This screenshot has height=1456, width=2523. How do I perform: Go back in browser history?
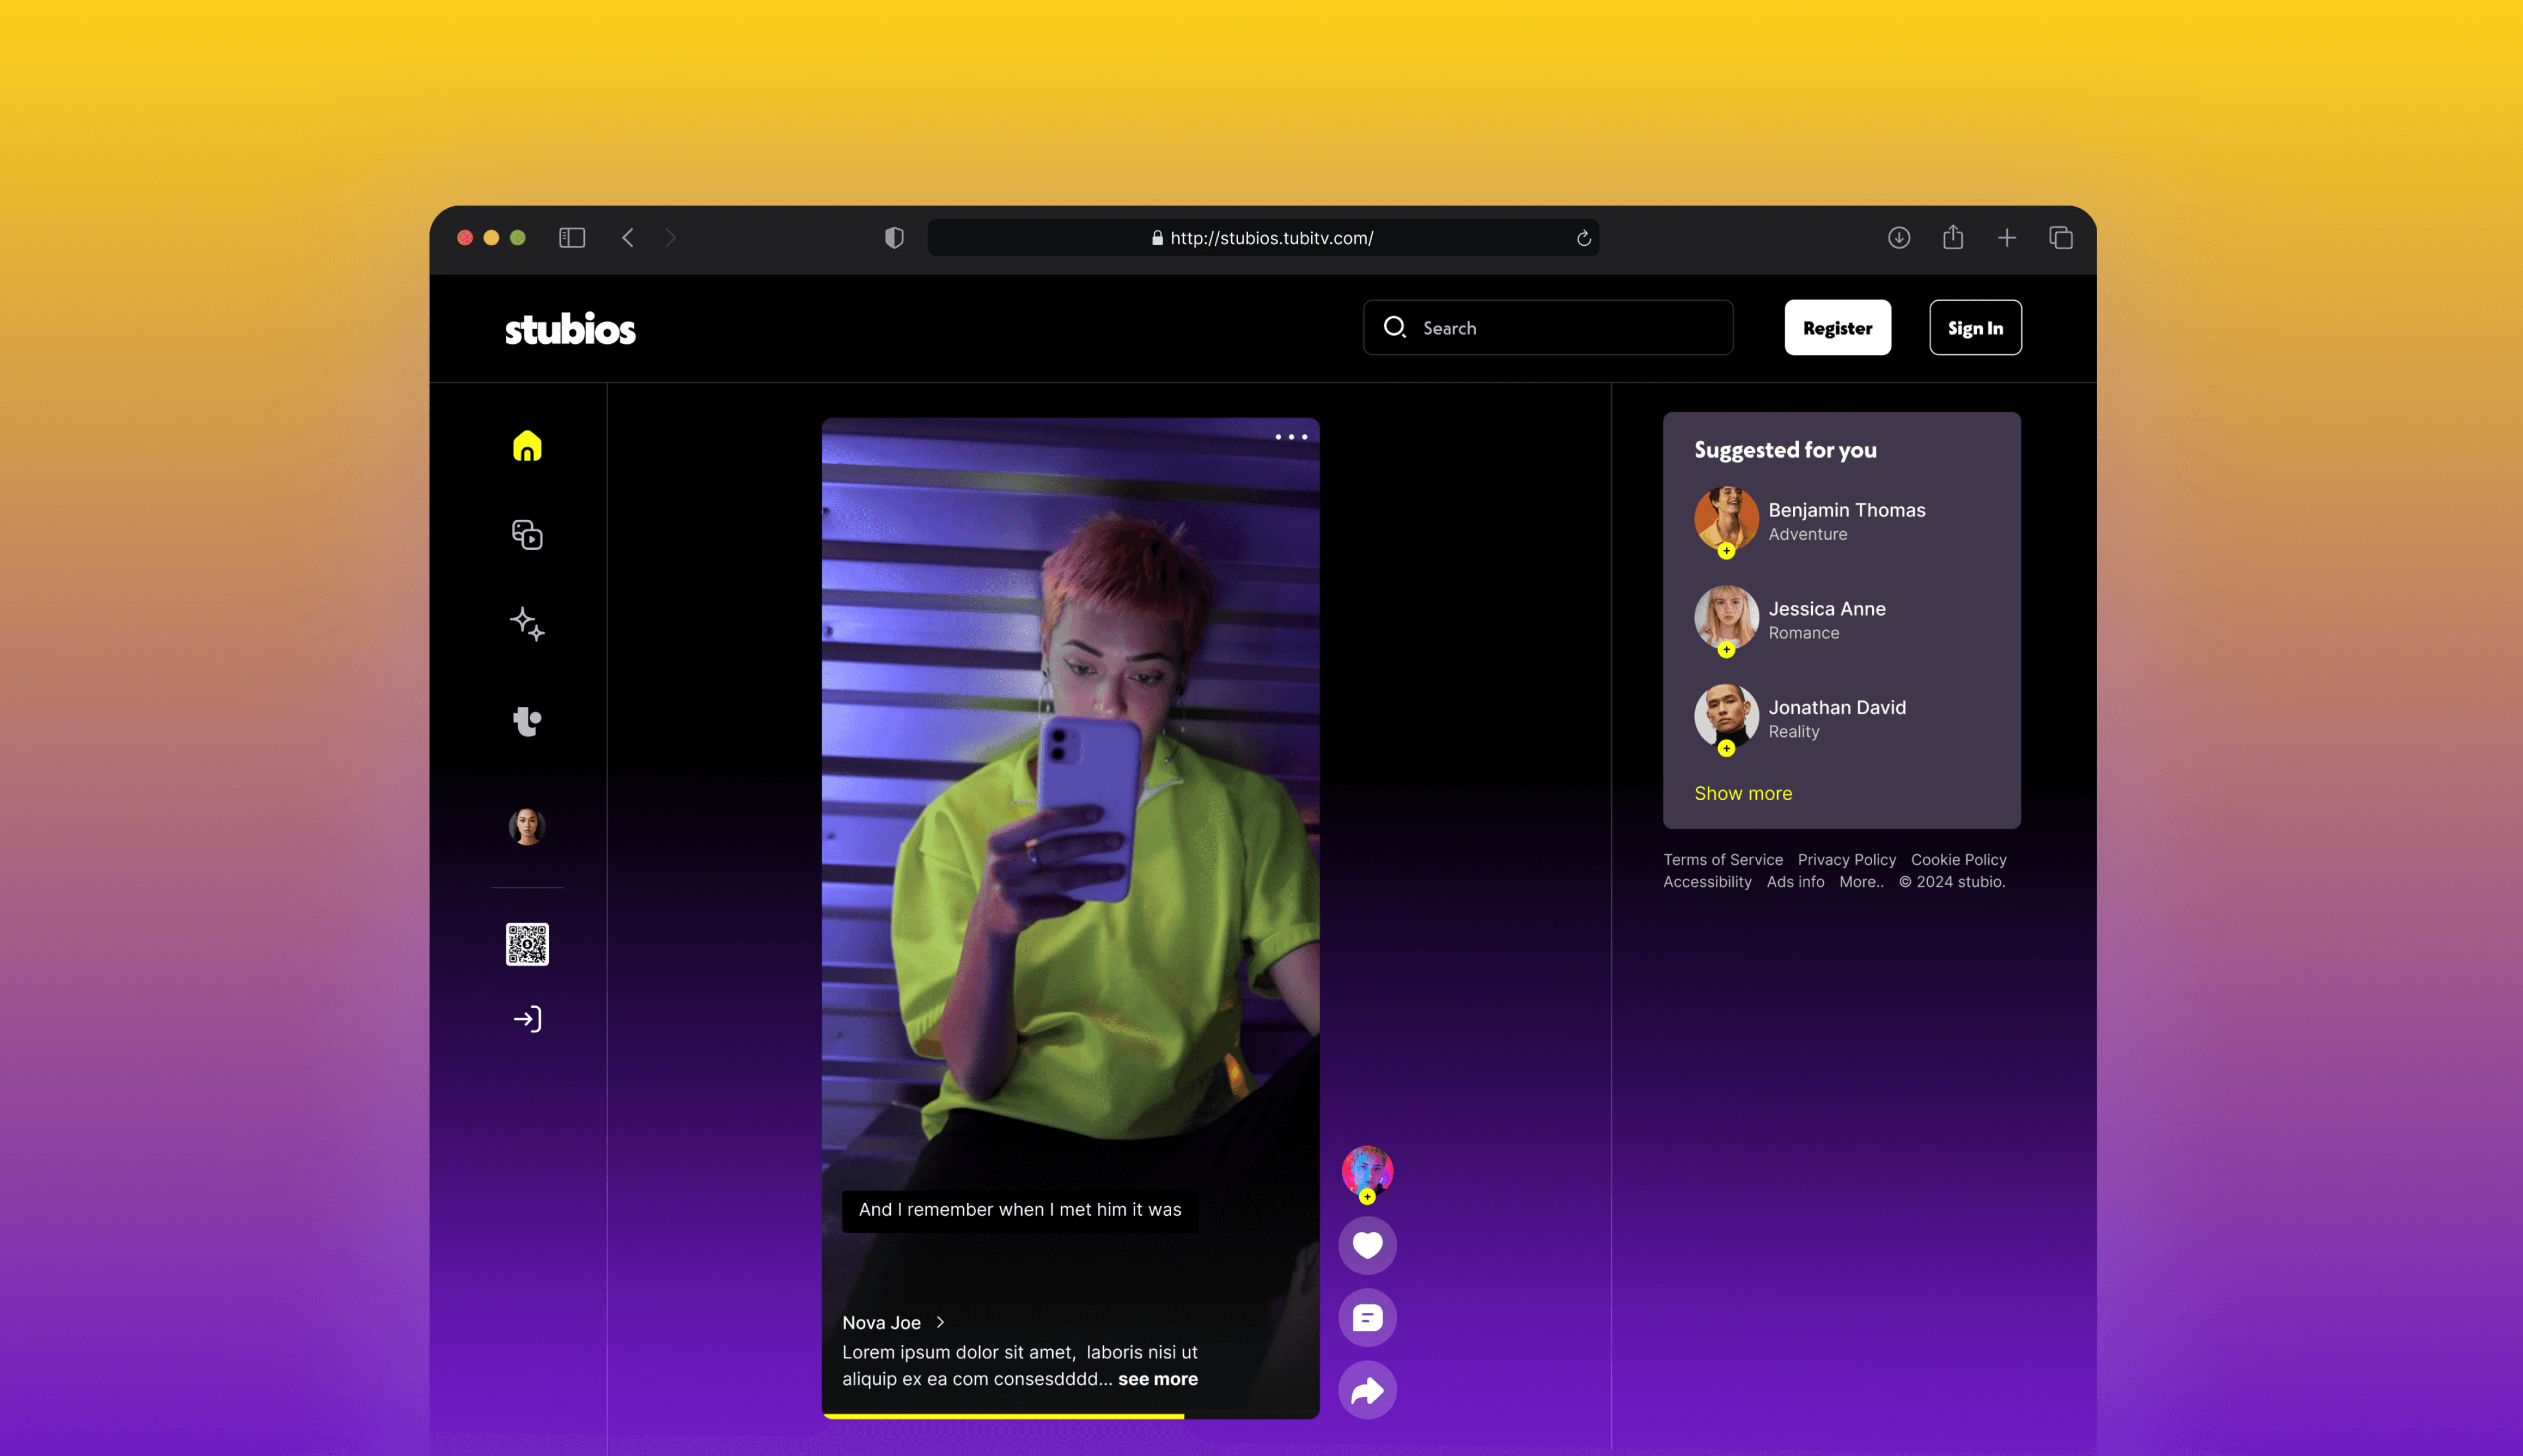pyautogui.click(x=628, y=238)
